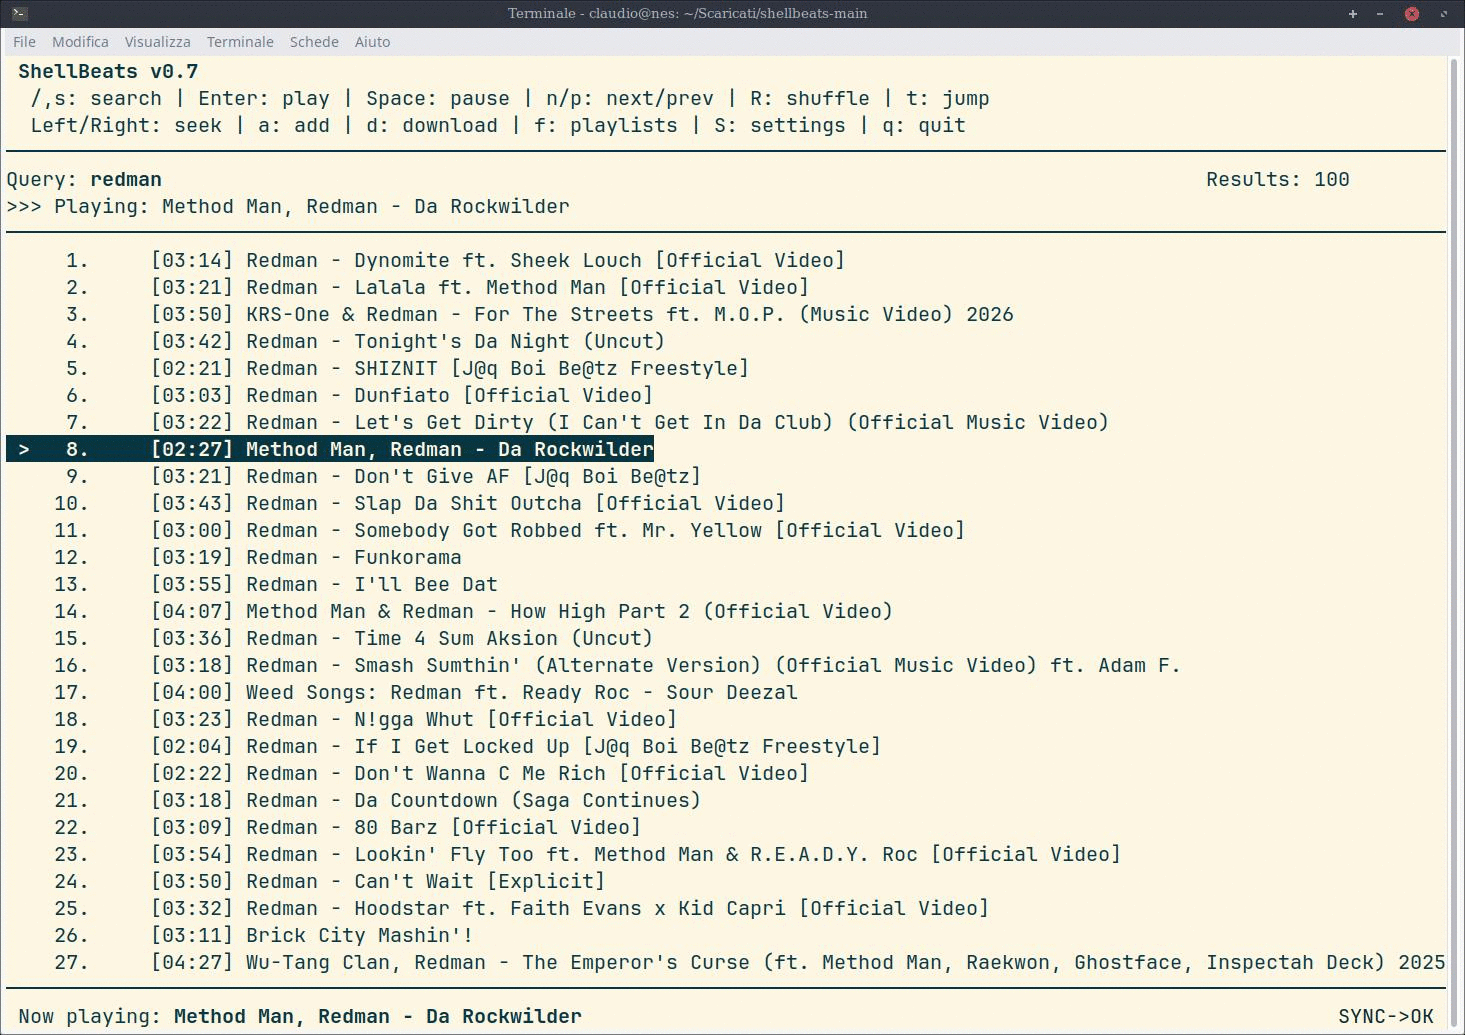
Task: Click the Now playing status at the bottom
Action: 300,1016
